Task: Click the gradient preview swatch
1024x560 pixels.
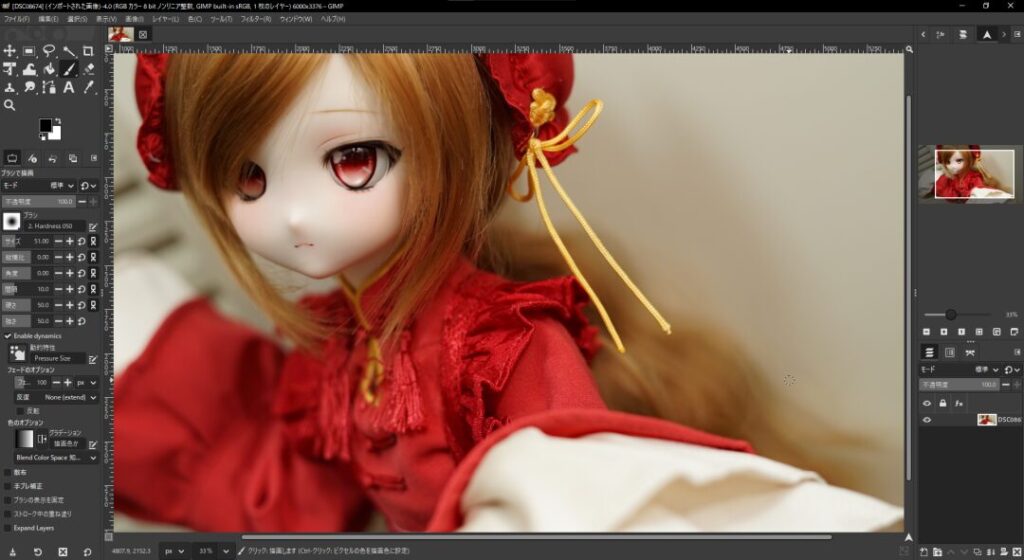Action: tap(24, 439)
